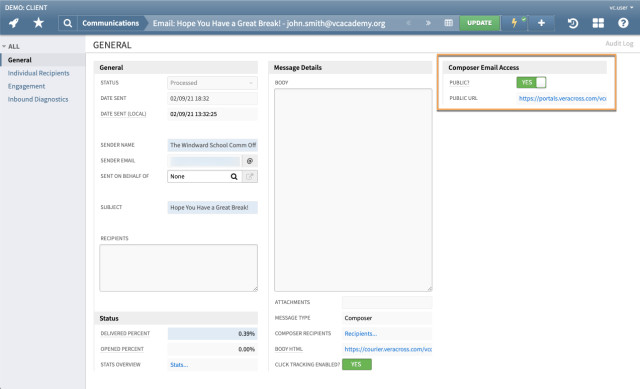Click the Attachments field

point(387,302)
